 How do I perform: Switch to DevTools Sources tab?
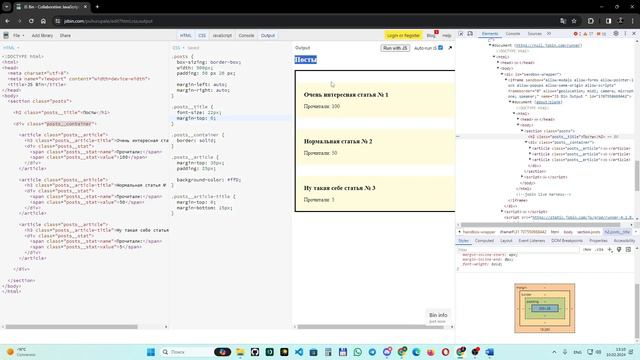pos(534,34)
